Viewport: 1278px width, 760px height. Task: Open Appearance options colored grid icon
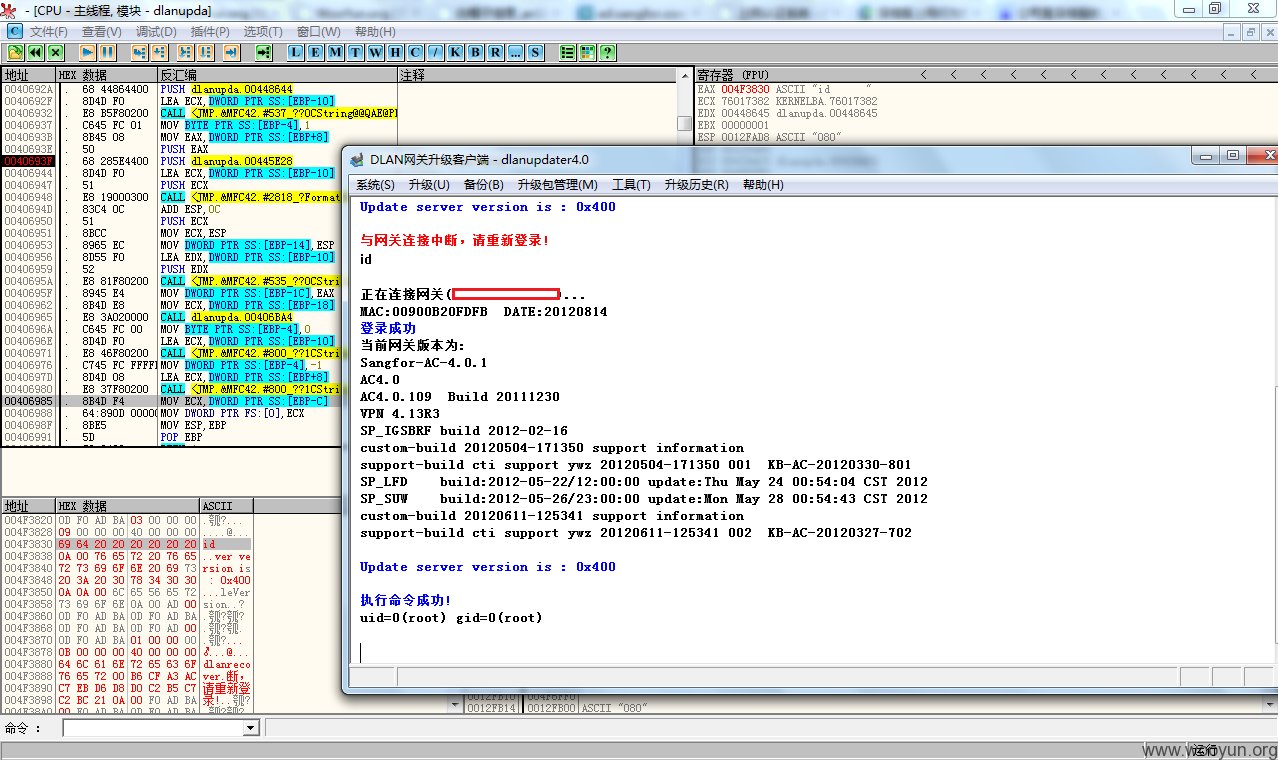coord(587,52)
